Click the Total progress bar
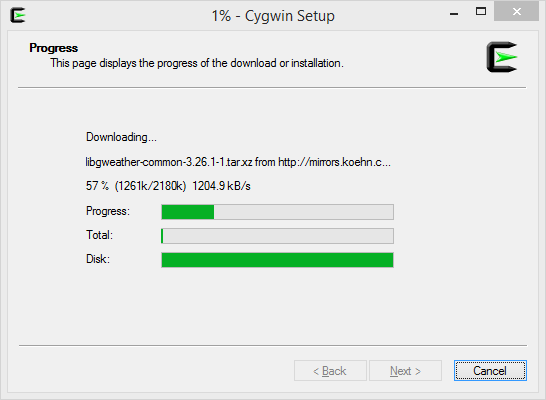 [x=278, y=236]
